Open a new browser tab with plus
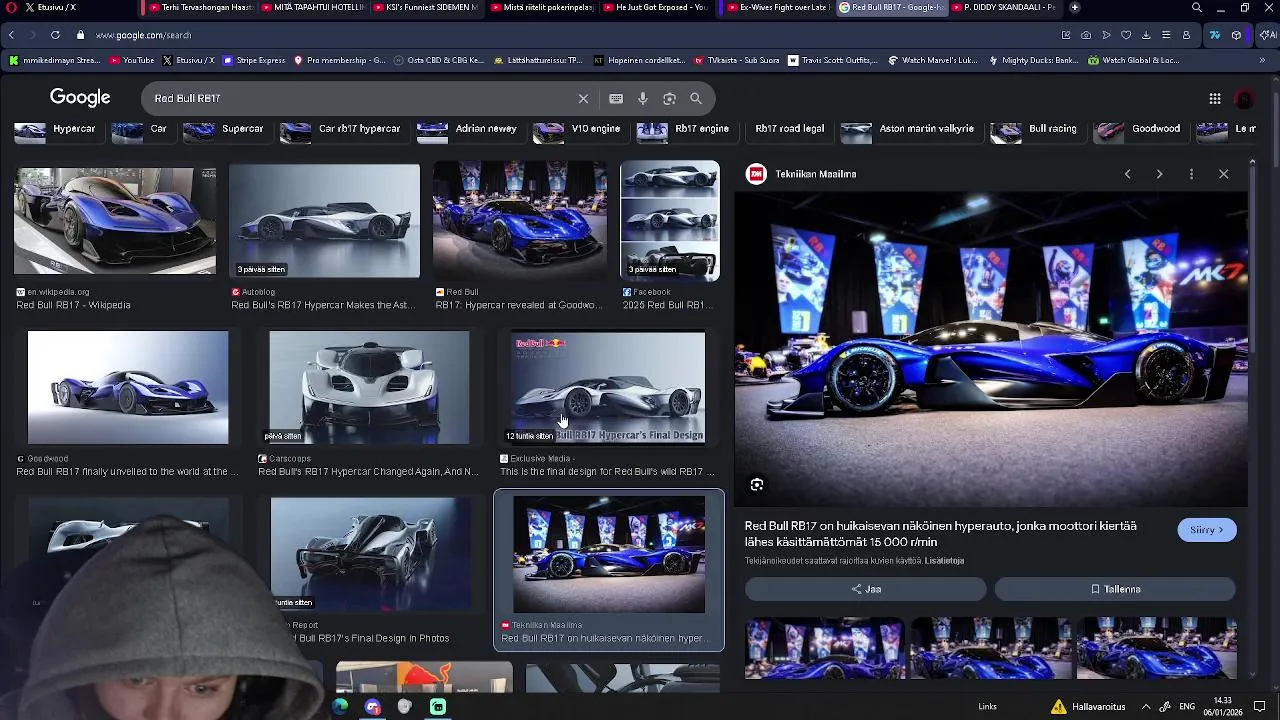This screenshot has height=720, width=1280. (x=1074, y=7)
